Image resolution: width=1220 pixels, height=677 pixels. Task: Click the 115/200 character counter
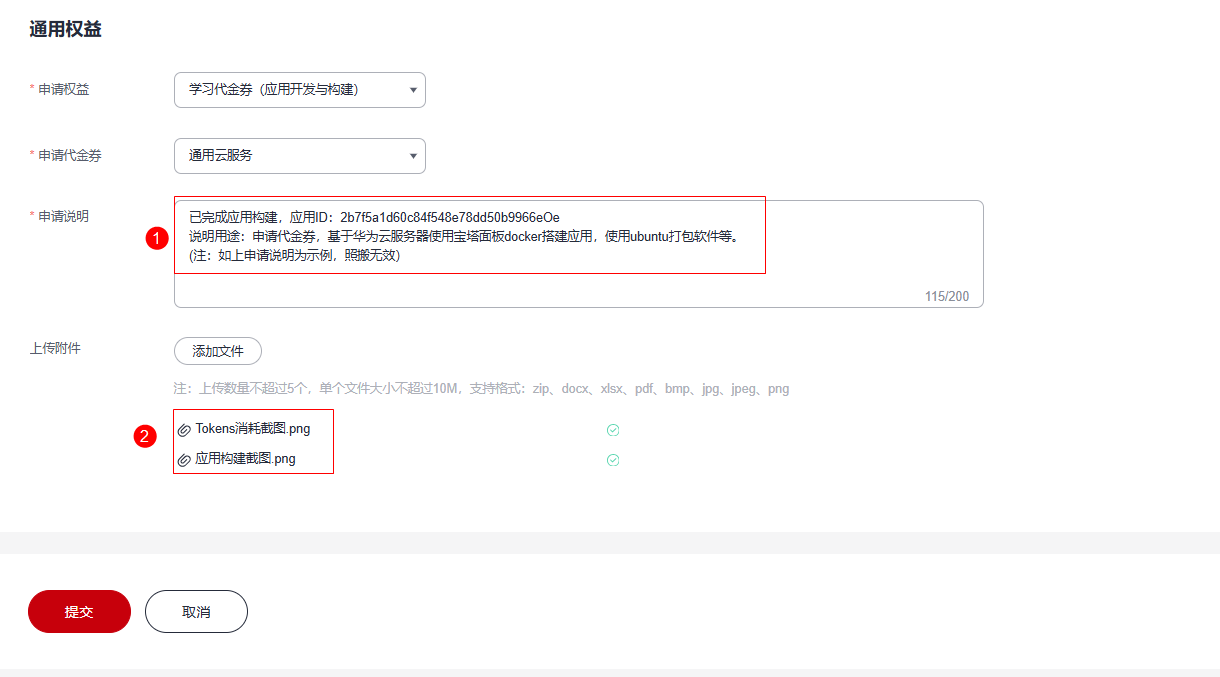point(946,297)
